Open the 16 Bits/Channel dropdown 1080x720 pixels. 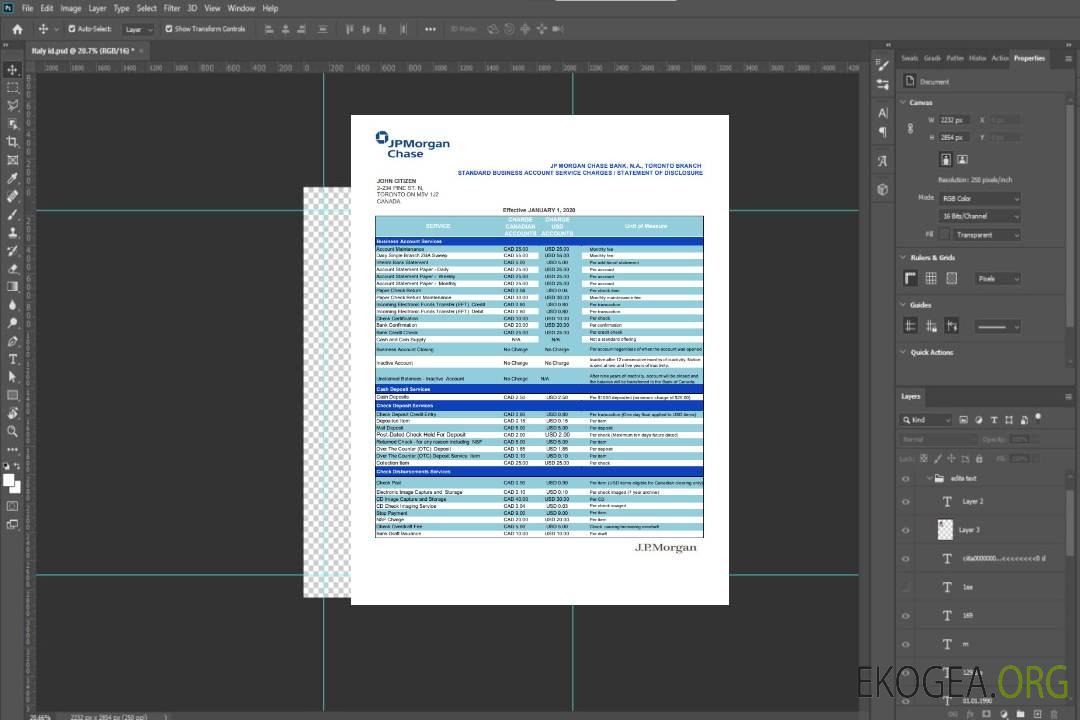(x=979, y=216)
